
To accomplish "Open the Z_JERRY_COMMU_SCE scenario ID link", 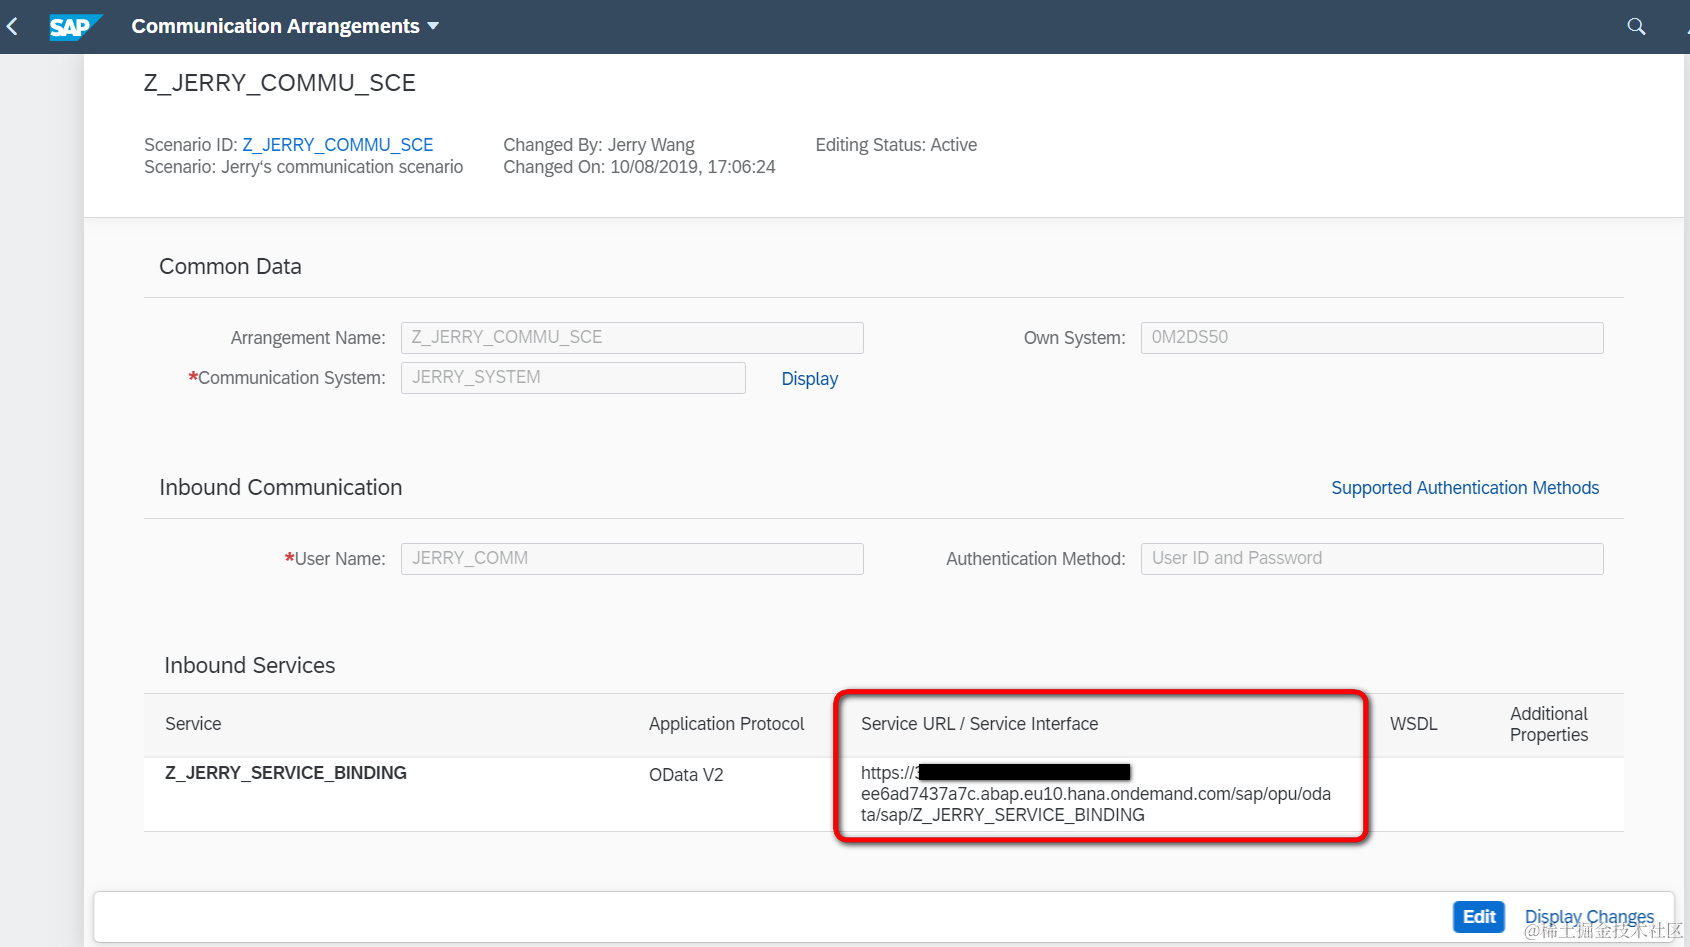I will [338, 145].
